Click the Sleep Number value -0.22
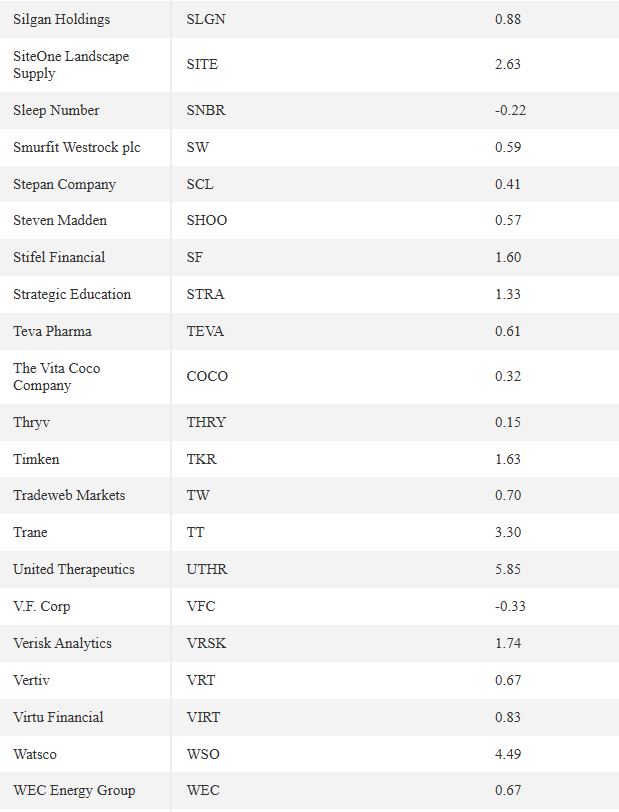This screenshot has height=812, width=619. pyautogui.click(x=510, y=110)
